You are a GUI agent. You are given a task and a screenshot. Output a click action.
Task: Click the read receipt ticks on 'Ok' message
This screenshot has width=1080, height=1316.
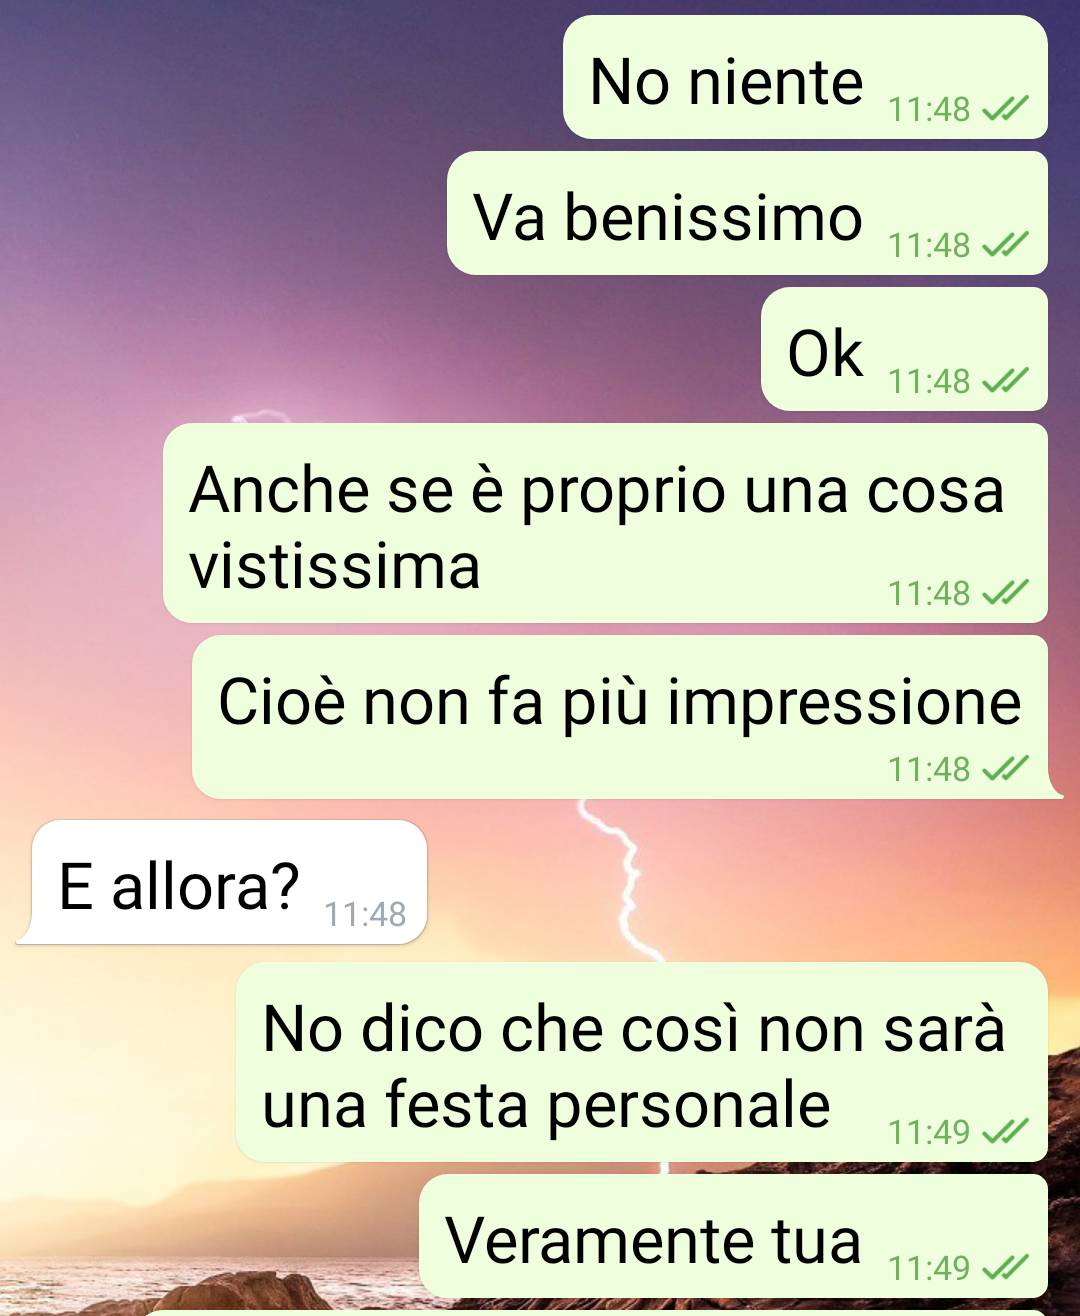coord(1004,380)
